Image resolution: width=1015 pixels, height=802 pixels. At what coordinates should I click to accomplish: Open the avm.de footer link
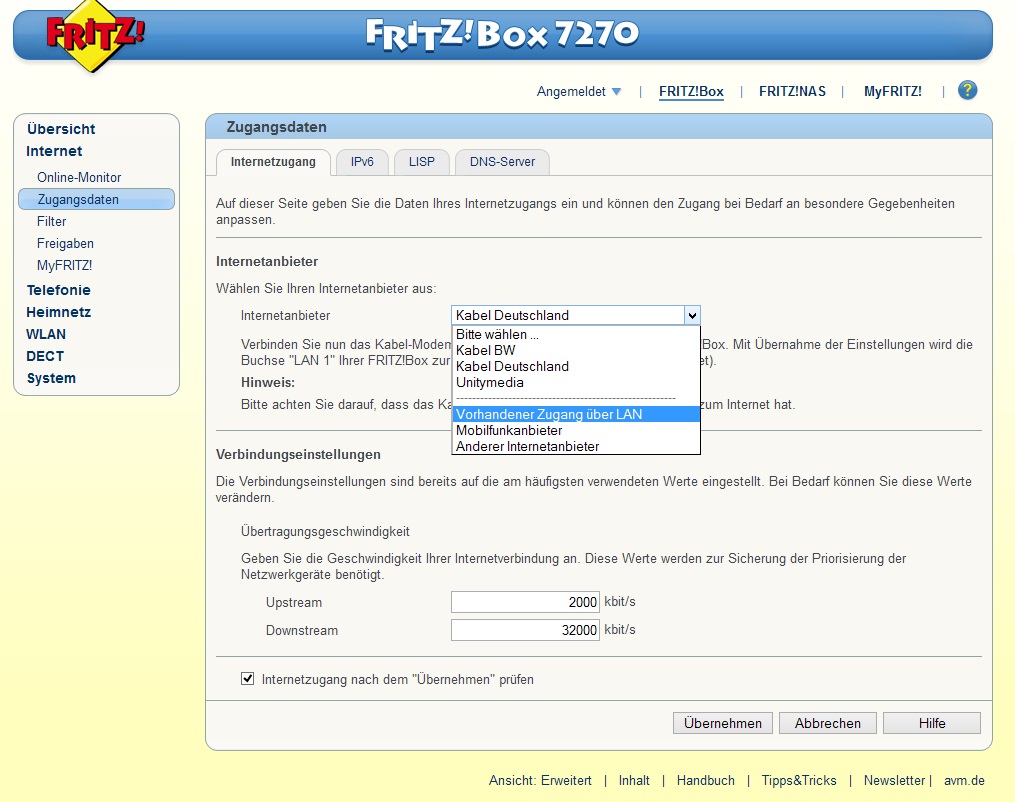click(964, 781)
